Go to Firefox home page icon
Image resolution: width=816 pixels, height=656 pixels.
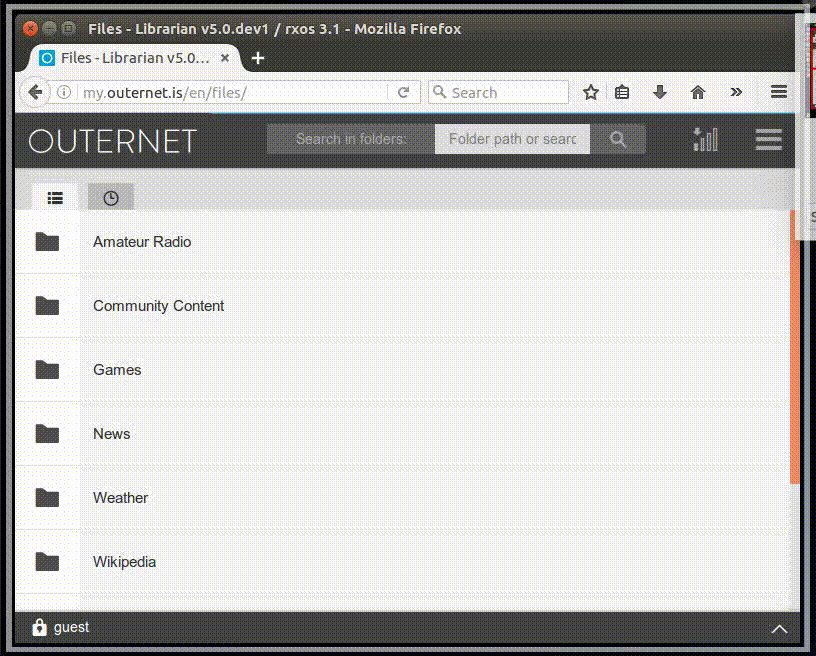pos(698,93)
